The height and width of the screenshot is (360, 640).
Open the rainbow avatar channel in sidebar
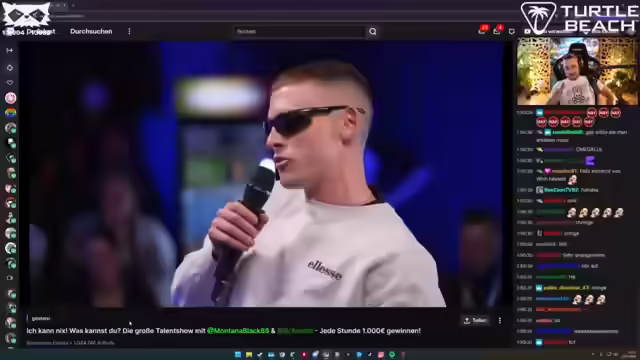11,113
